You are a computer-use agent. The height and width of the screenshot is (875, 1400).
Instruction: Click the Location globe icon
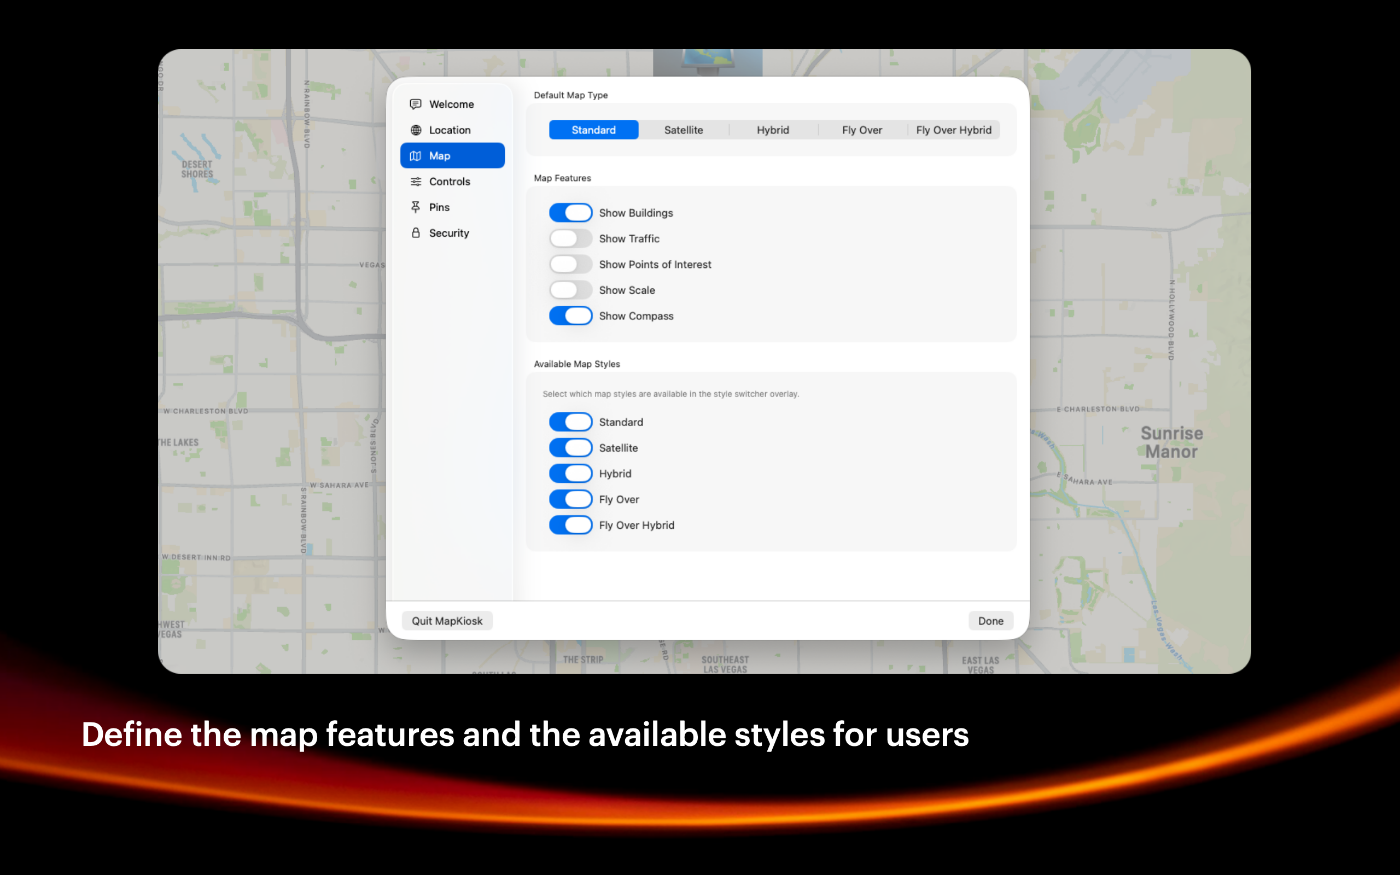pyautogui.click(x=416, y=130)
